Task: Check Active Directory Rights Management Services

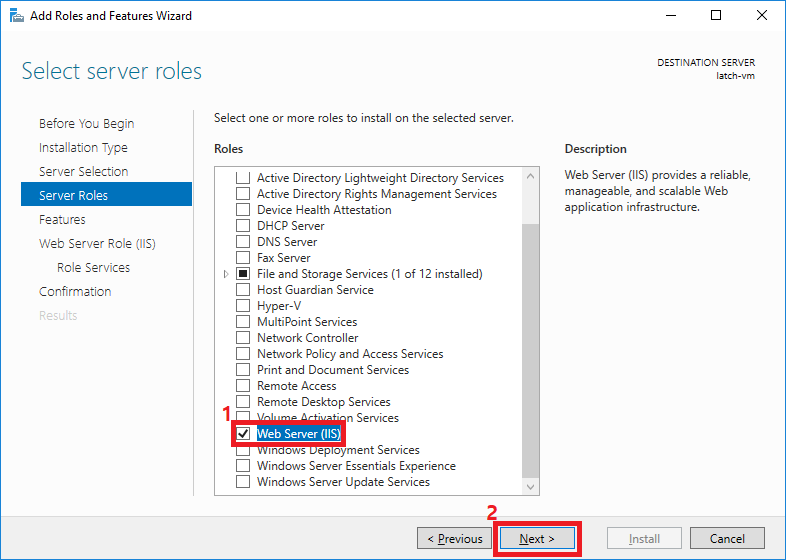Action: 243,194
